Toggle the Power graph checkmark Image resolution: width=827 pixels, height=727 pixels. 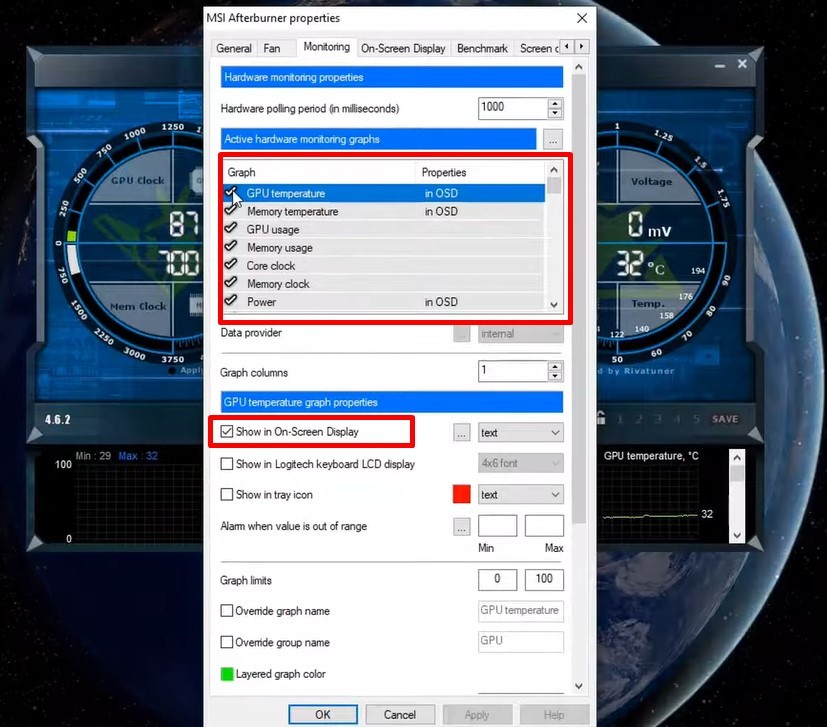coord(231,301)
